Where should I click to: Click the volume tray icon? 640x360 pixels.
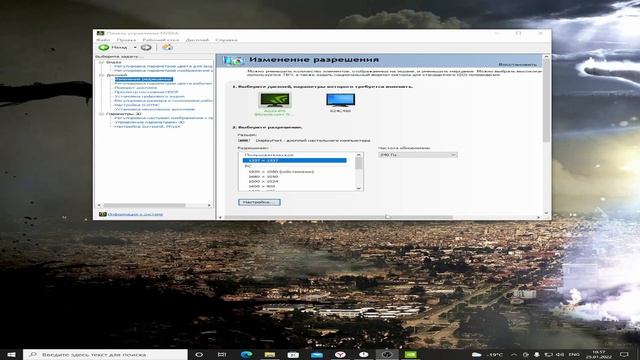(560, 355)
